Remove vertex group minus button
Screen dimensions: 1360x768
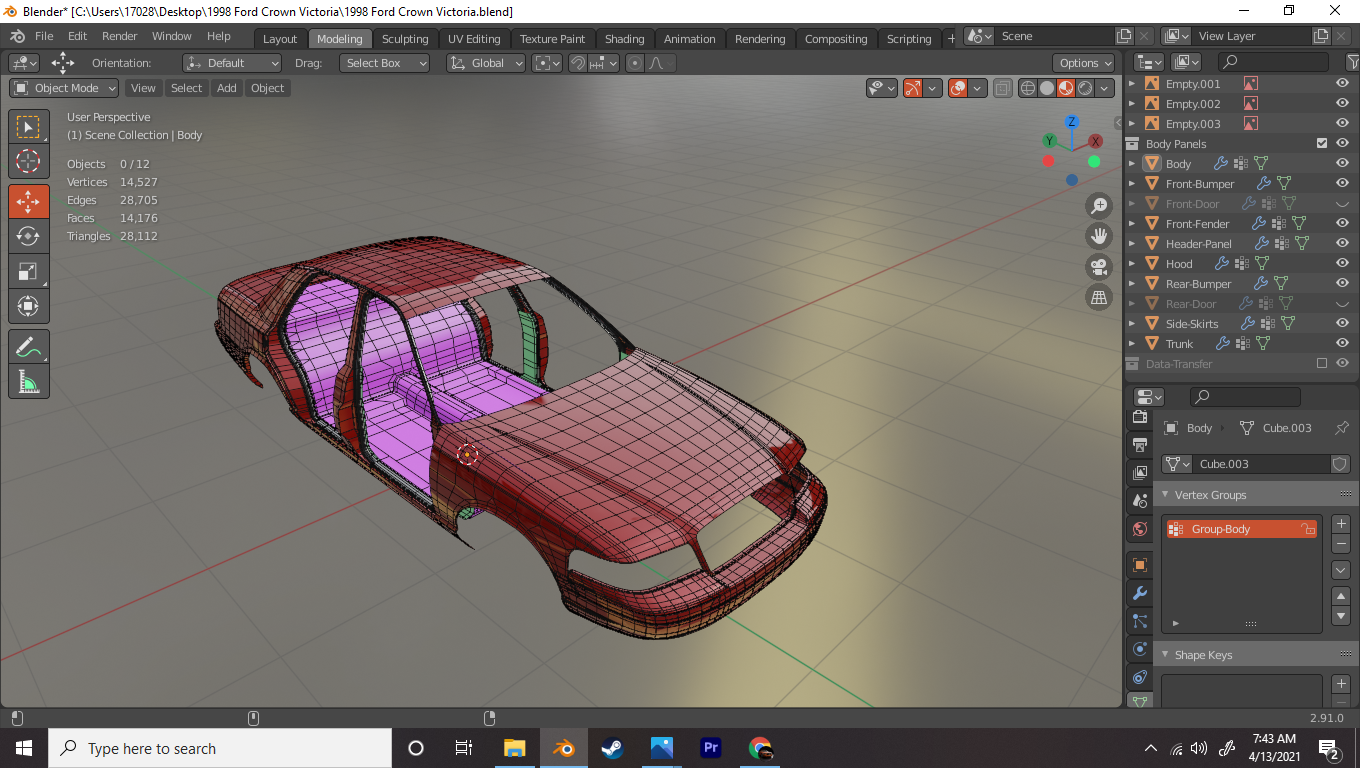tap(1342, 544)
